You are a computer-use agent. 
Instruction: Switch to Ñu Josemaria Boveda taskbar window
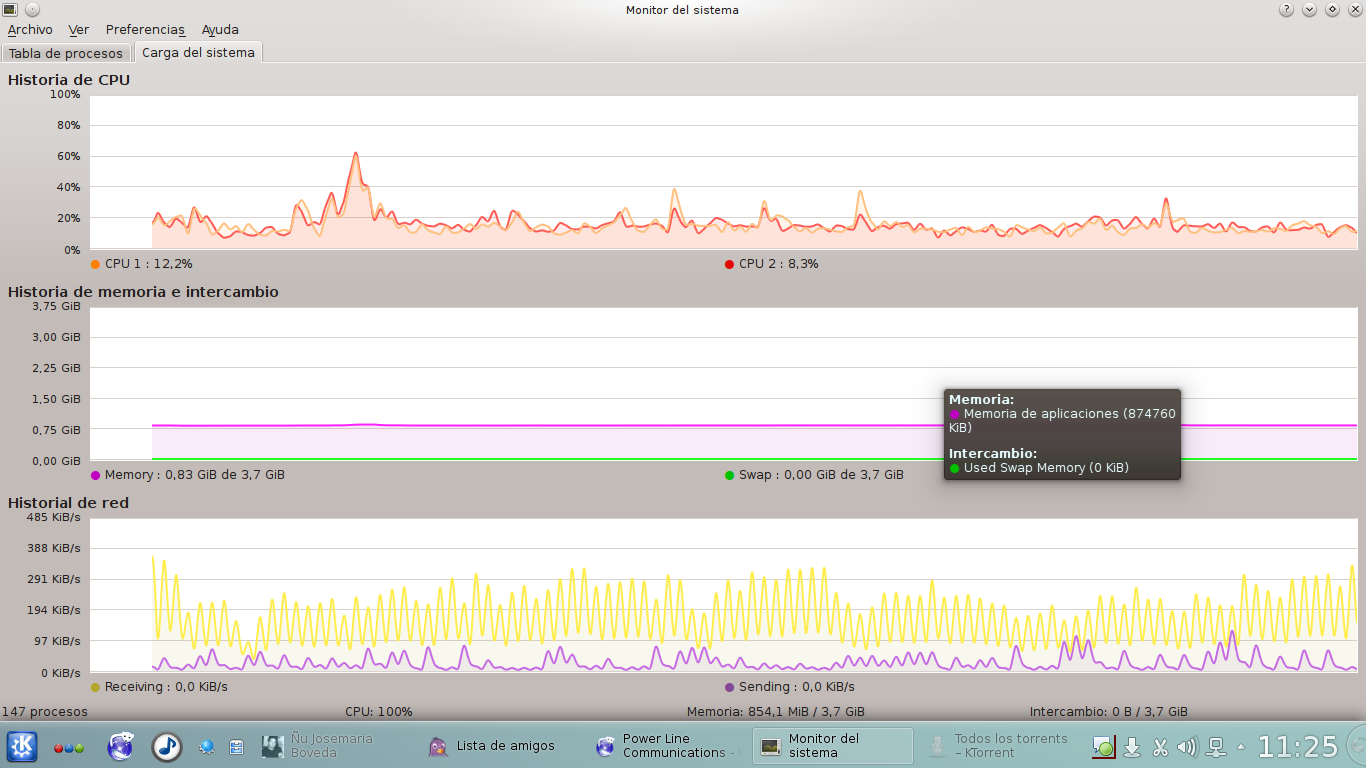coord(335,746)
